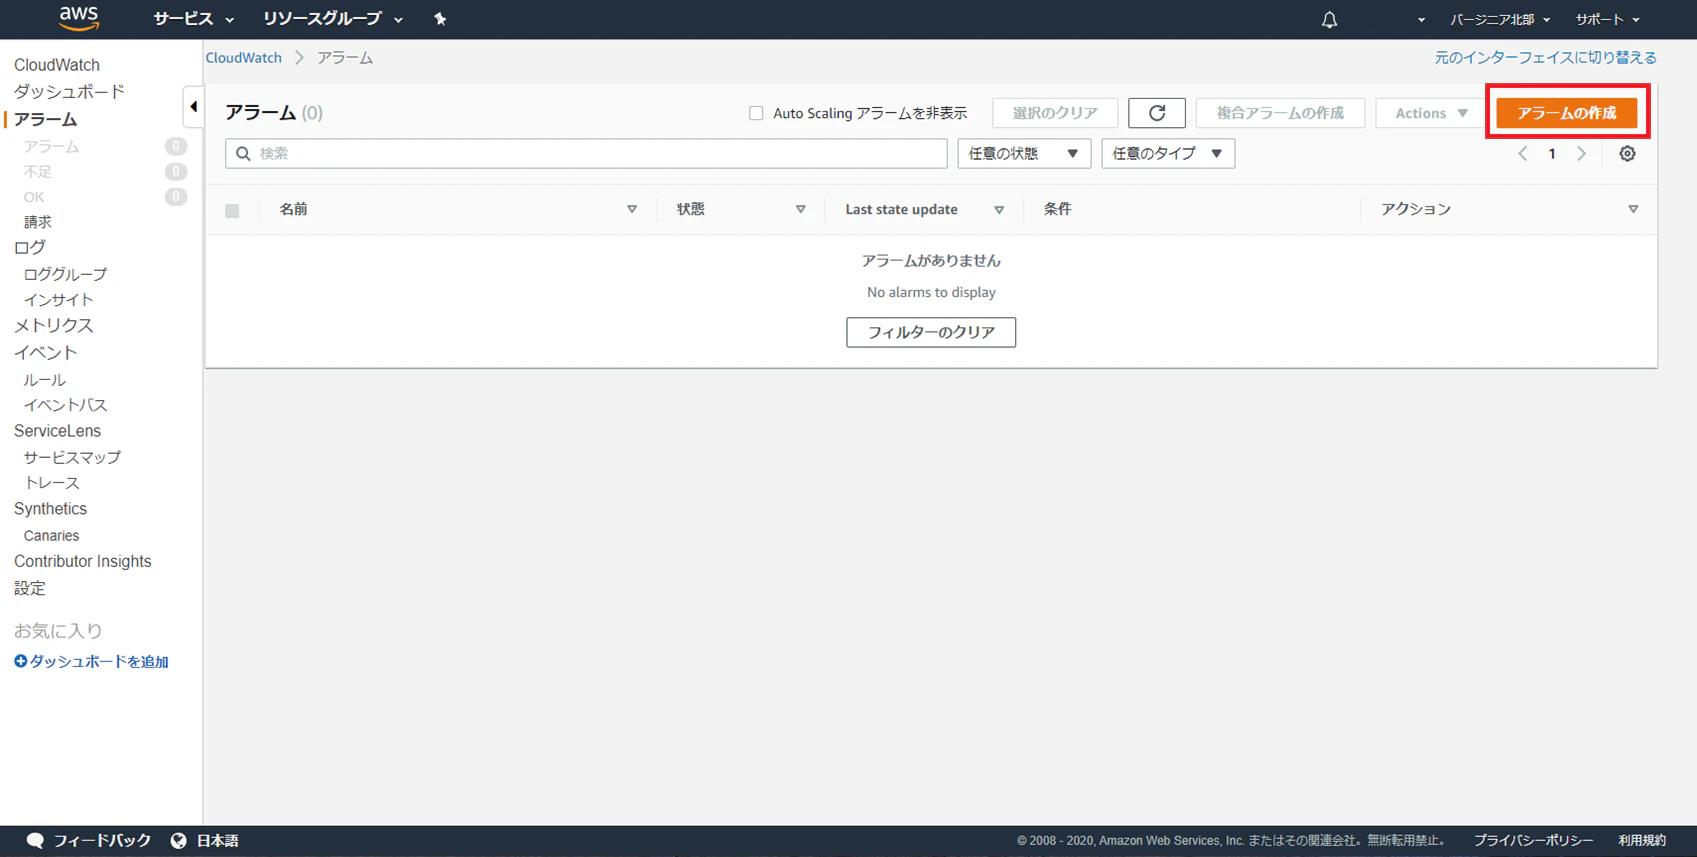Select the OK alarm state item
This screenshot has width=1697, height=857.
point(34,197)
